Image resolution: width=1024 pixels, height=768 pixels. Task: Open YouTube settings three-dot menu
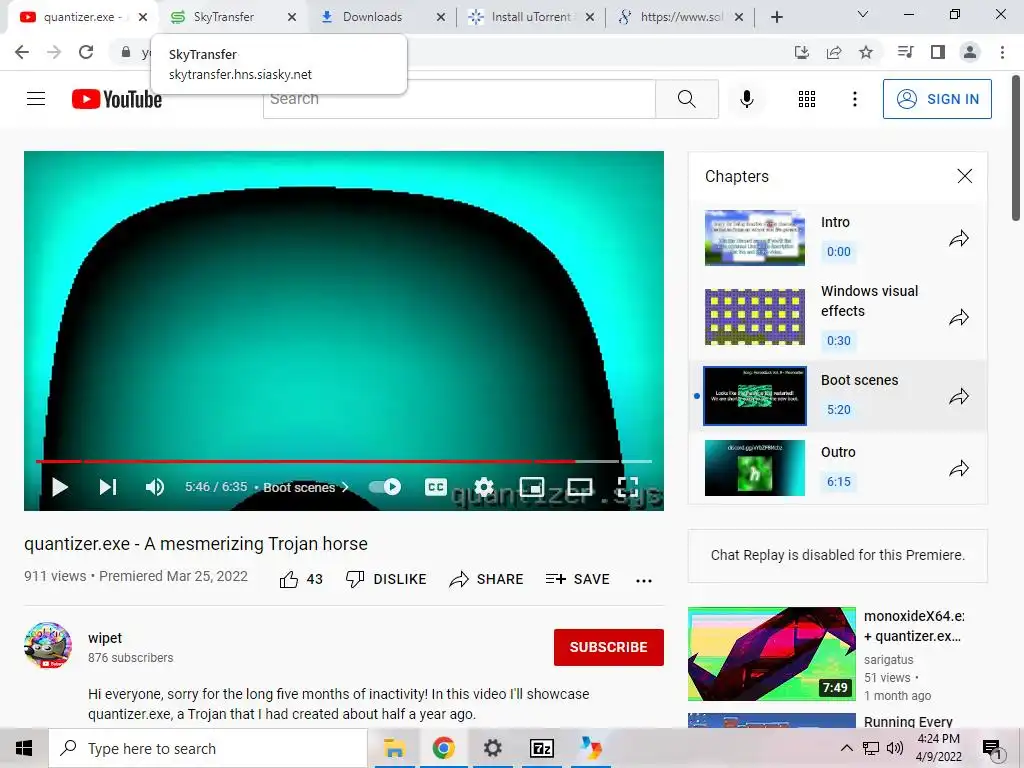click(855, 99)
